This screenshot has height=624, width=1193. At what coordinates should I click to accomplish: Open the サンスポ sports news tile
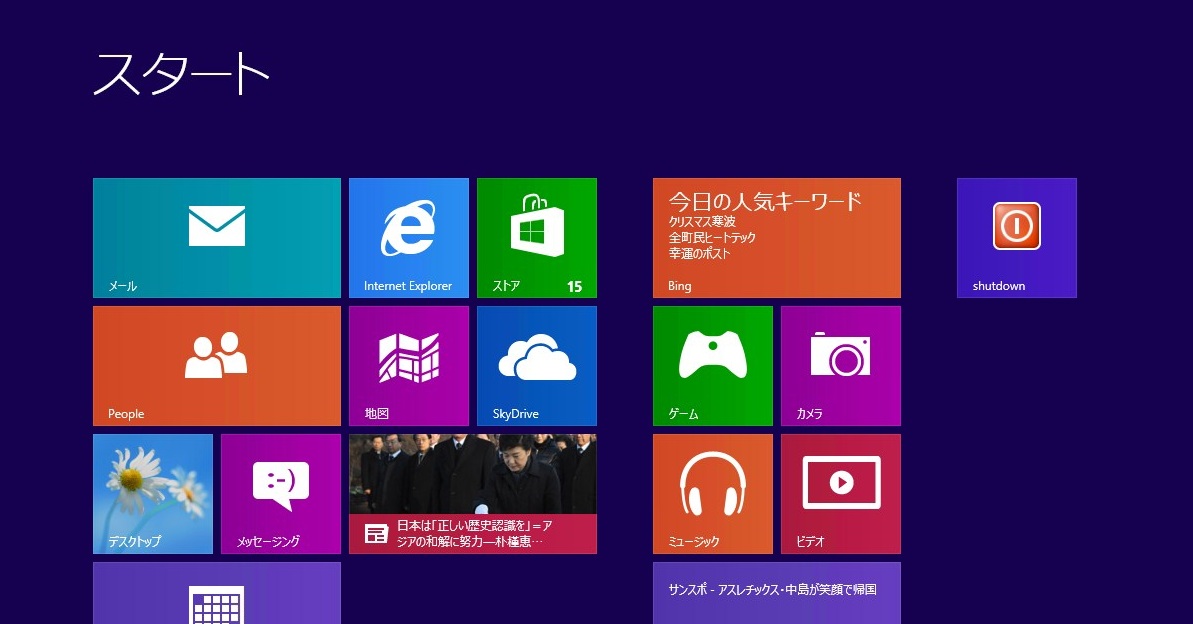click(777, 593)
